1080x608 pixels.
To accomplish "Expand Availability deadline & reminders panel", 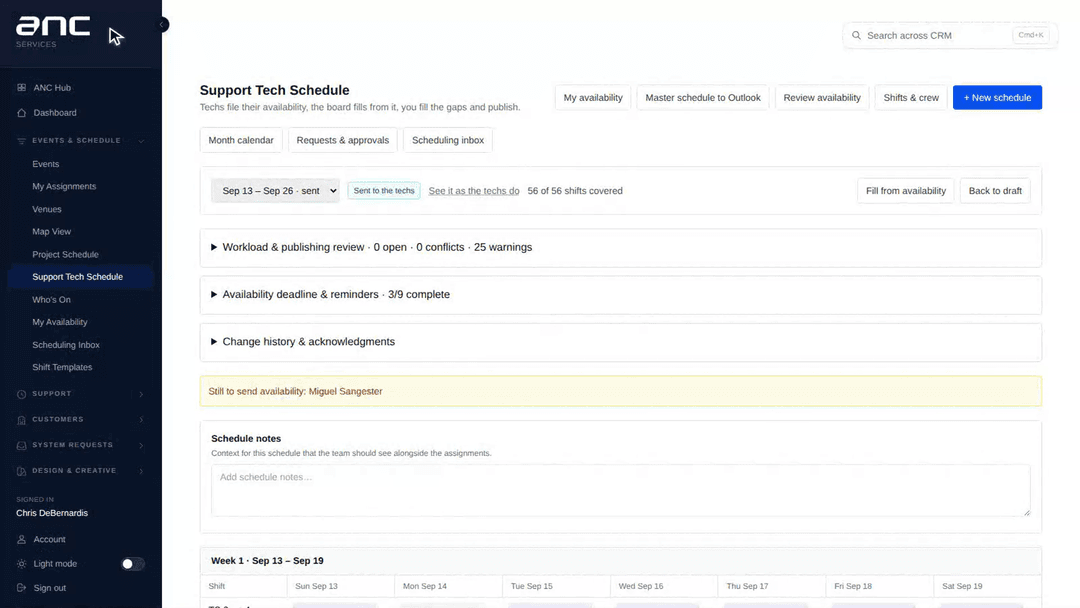I will [621, 295].
